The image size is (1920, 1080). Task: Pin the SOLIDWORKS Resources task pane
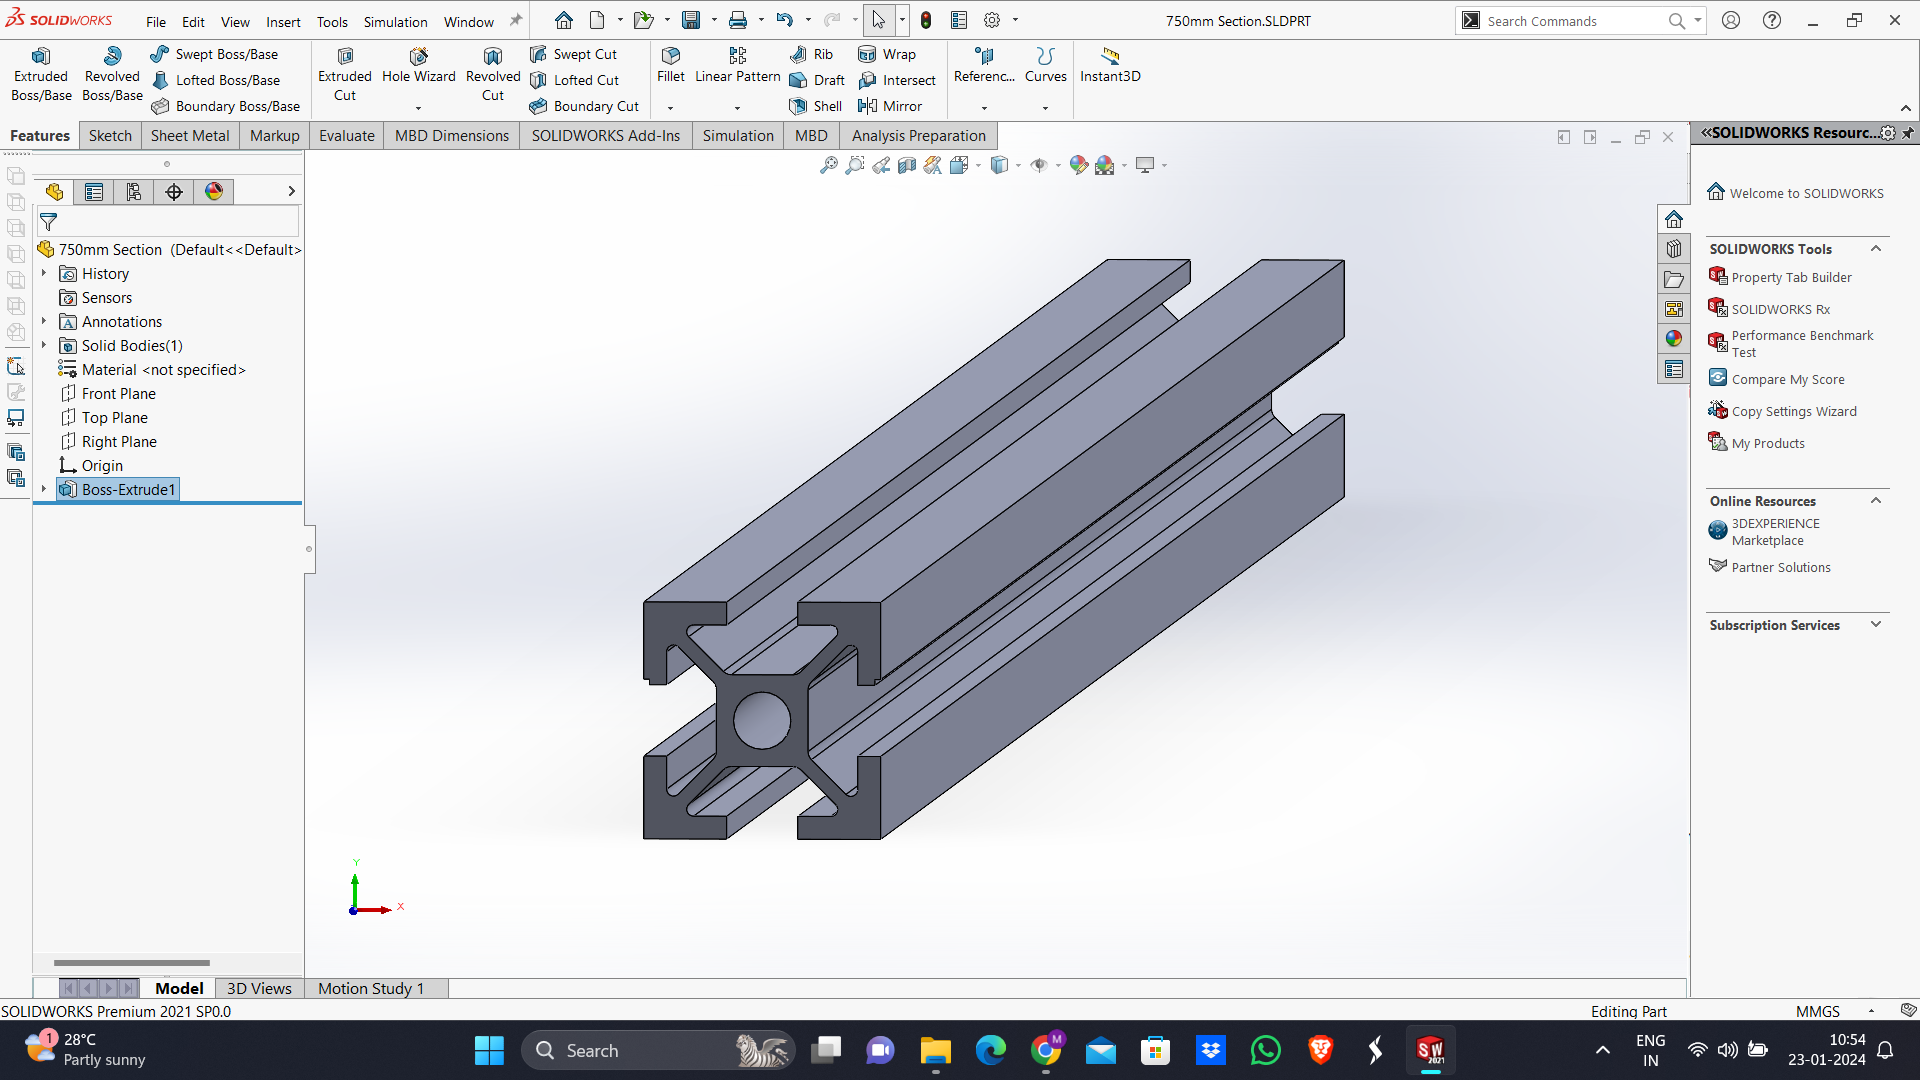click(1908, 132)
